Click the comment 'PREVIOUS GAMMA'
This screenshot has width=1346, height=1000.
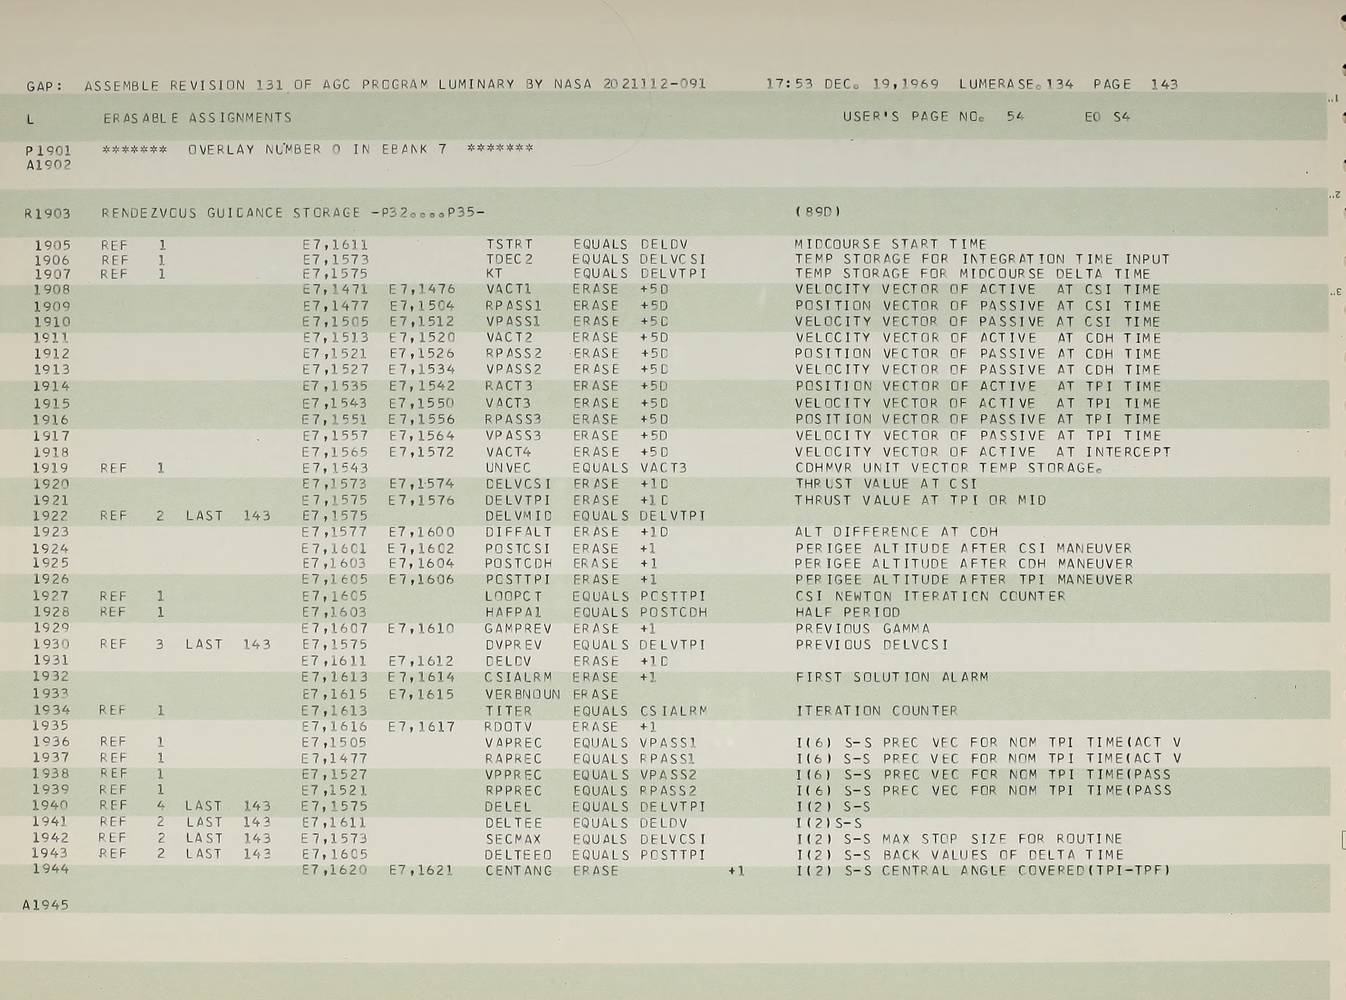[x=863, y=629]
